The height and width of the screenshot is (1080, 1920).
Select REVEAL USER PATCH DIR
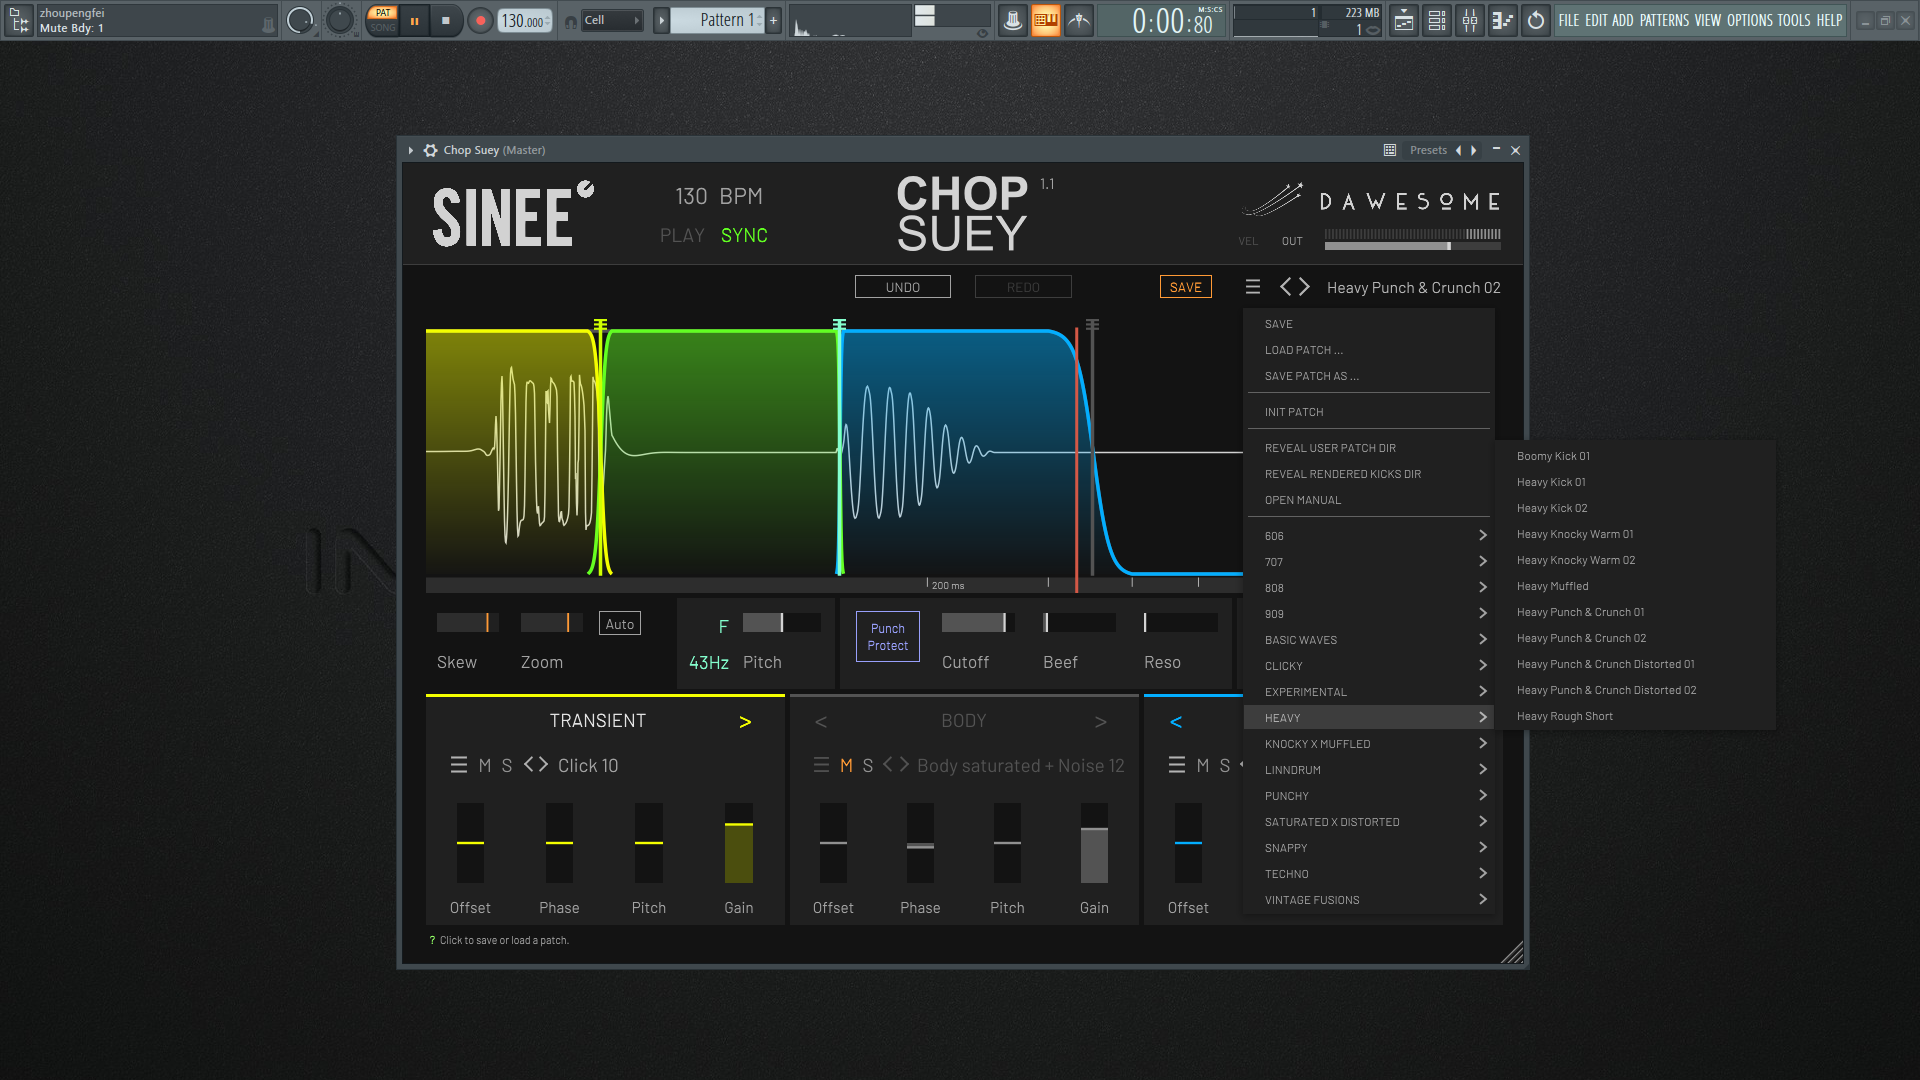(1368, 448)
